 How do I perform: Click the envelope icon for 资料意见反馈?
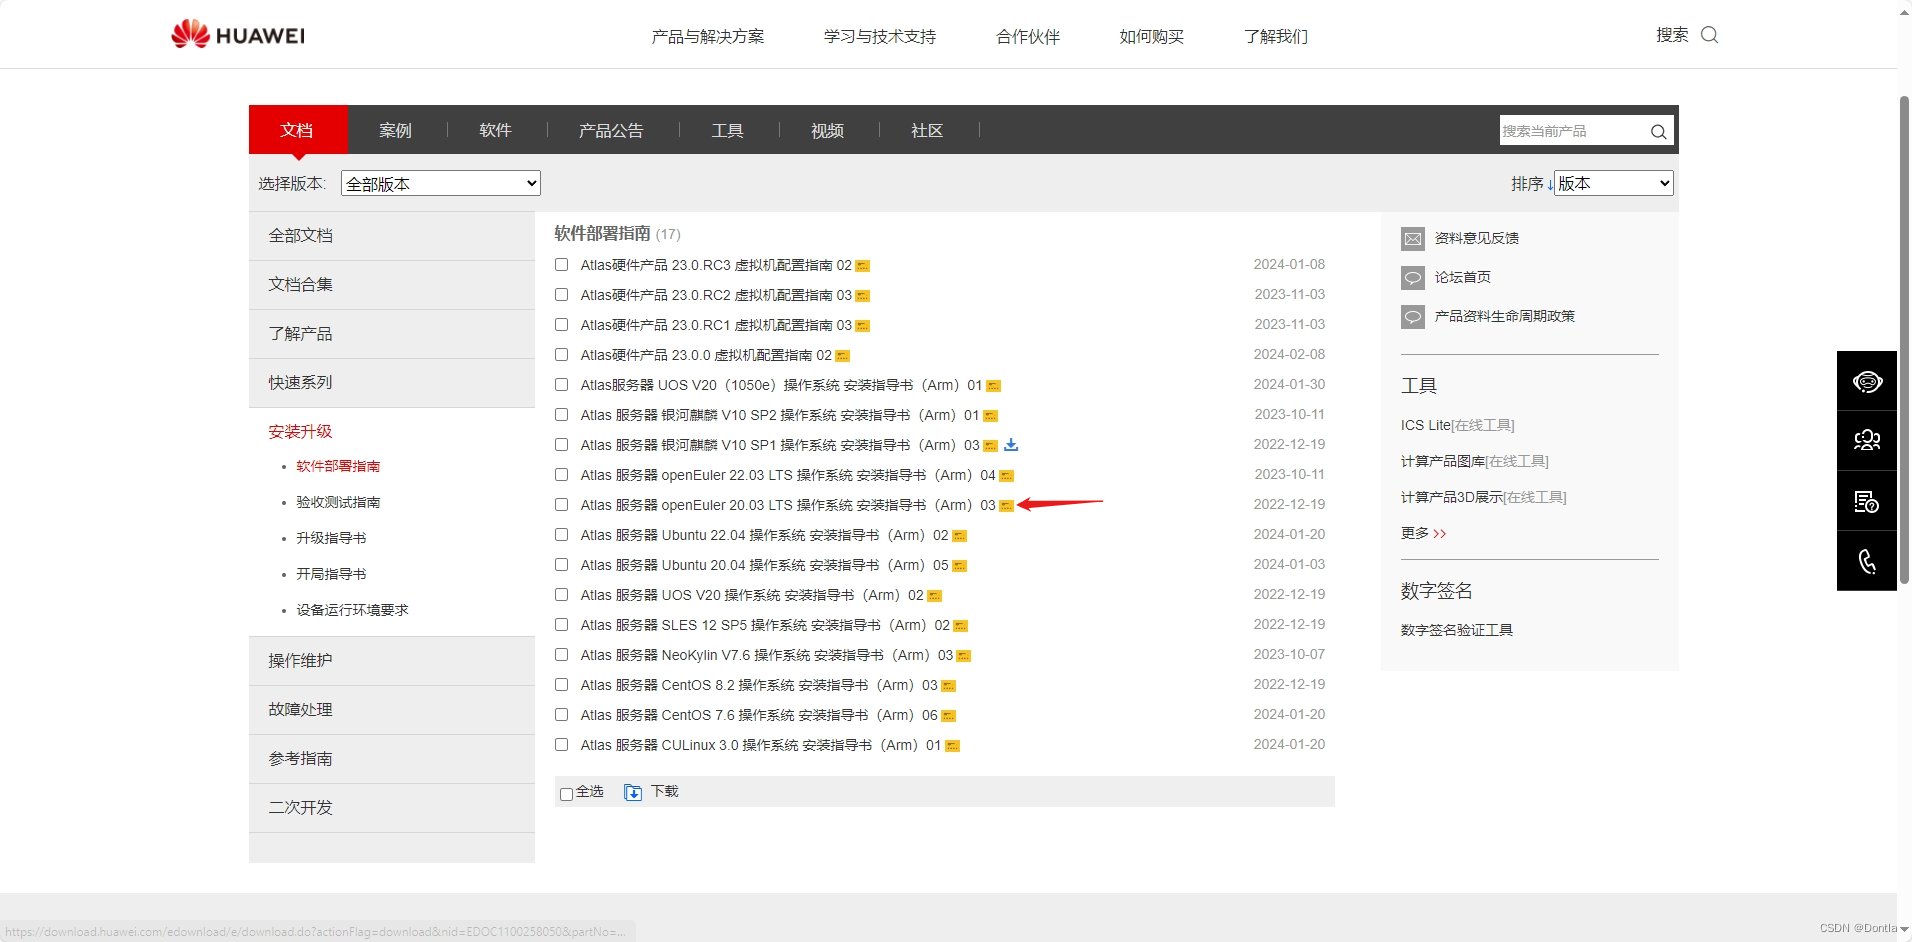click(1413, 238)
